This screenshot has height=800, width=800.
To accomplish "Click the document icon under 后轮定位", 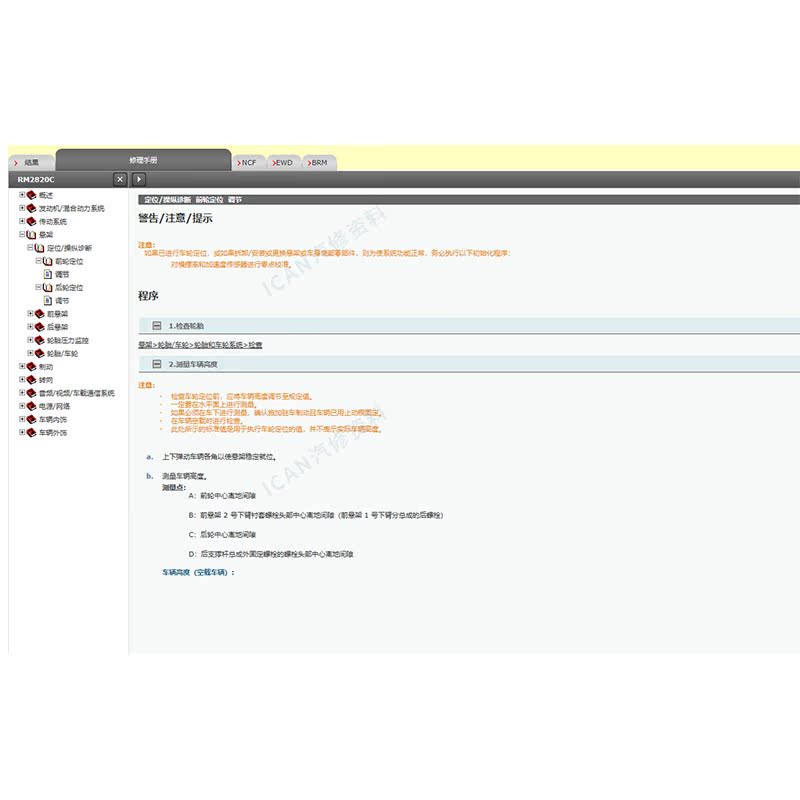I will [x=48, y=301].
